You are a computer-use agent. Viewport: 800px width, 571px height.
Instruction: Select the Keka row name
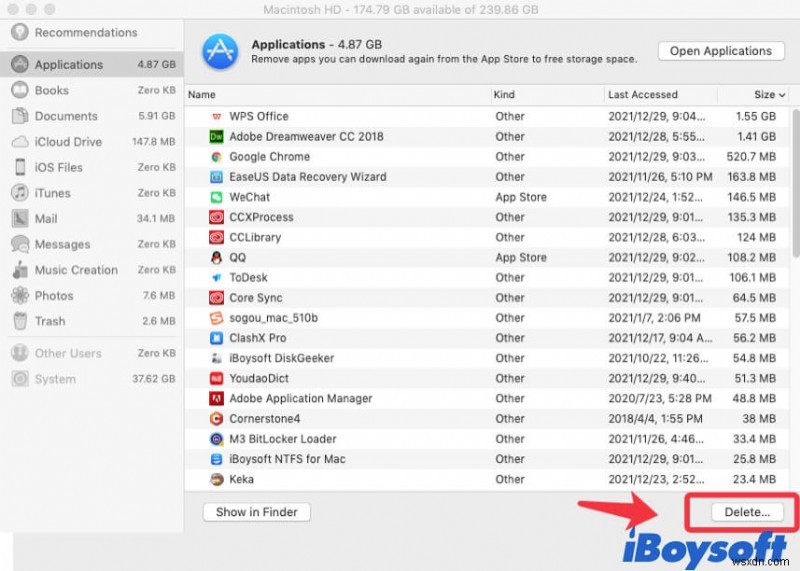241,479
